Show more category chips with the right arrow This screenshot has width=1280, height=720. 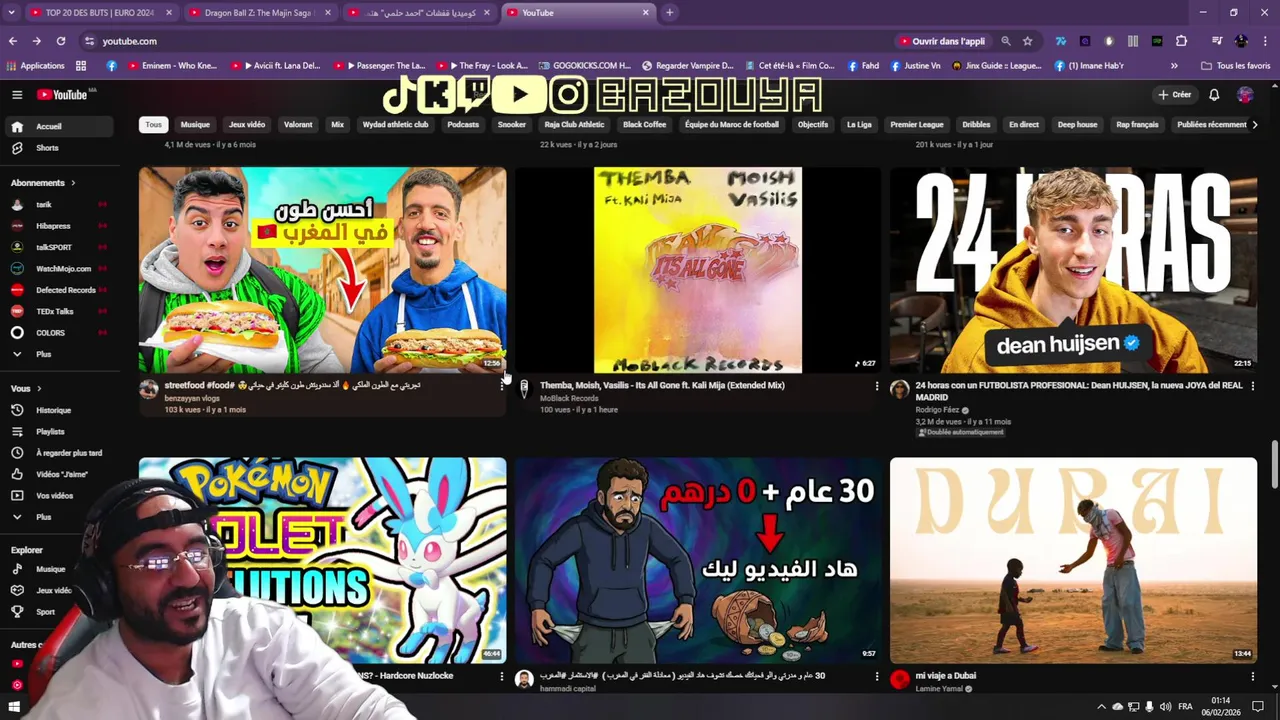click(x=1255, y=125)
